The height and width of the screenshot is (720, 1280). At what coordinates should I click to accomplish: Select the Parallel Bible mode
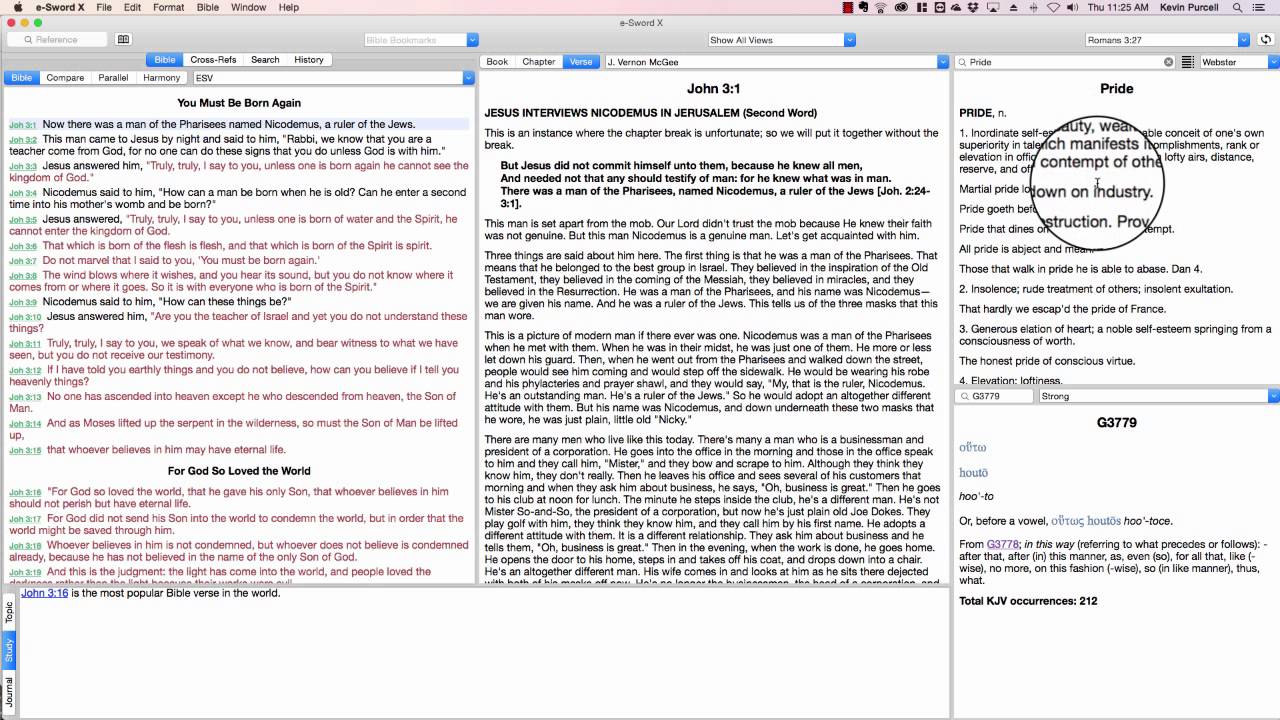pyautogui.click(x=113, y=77)
